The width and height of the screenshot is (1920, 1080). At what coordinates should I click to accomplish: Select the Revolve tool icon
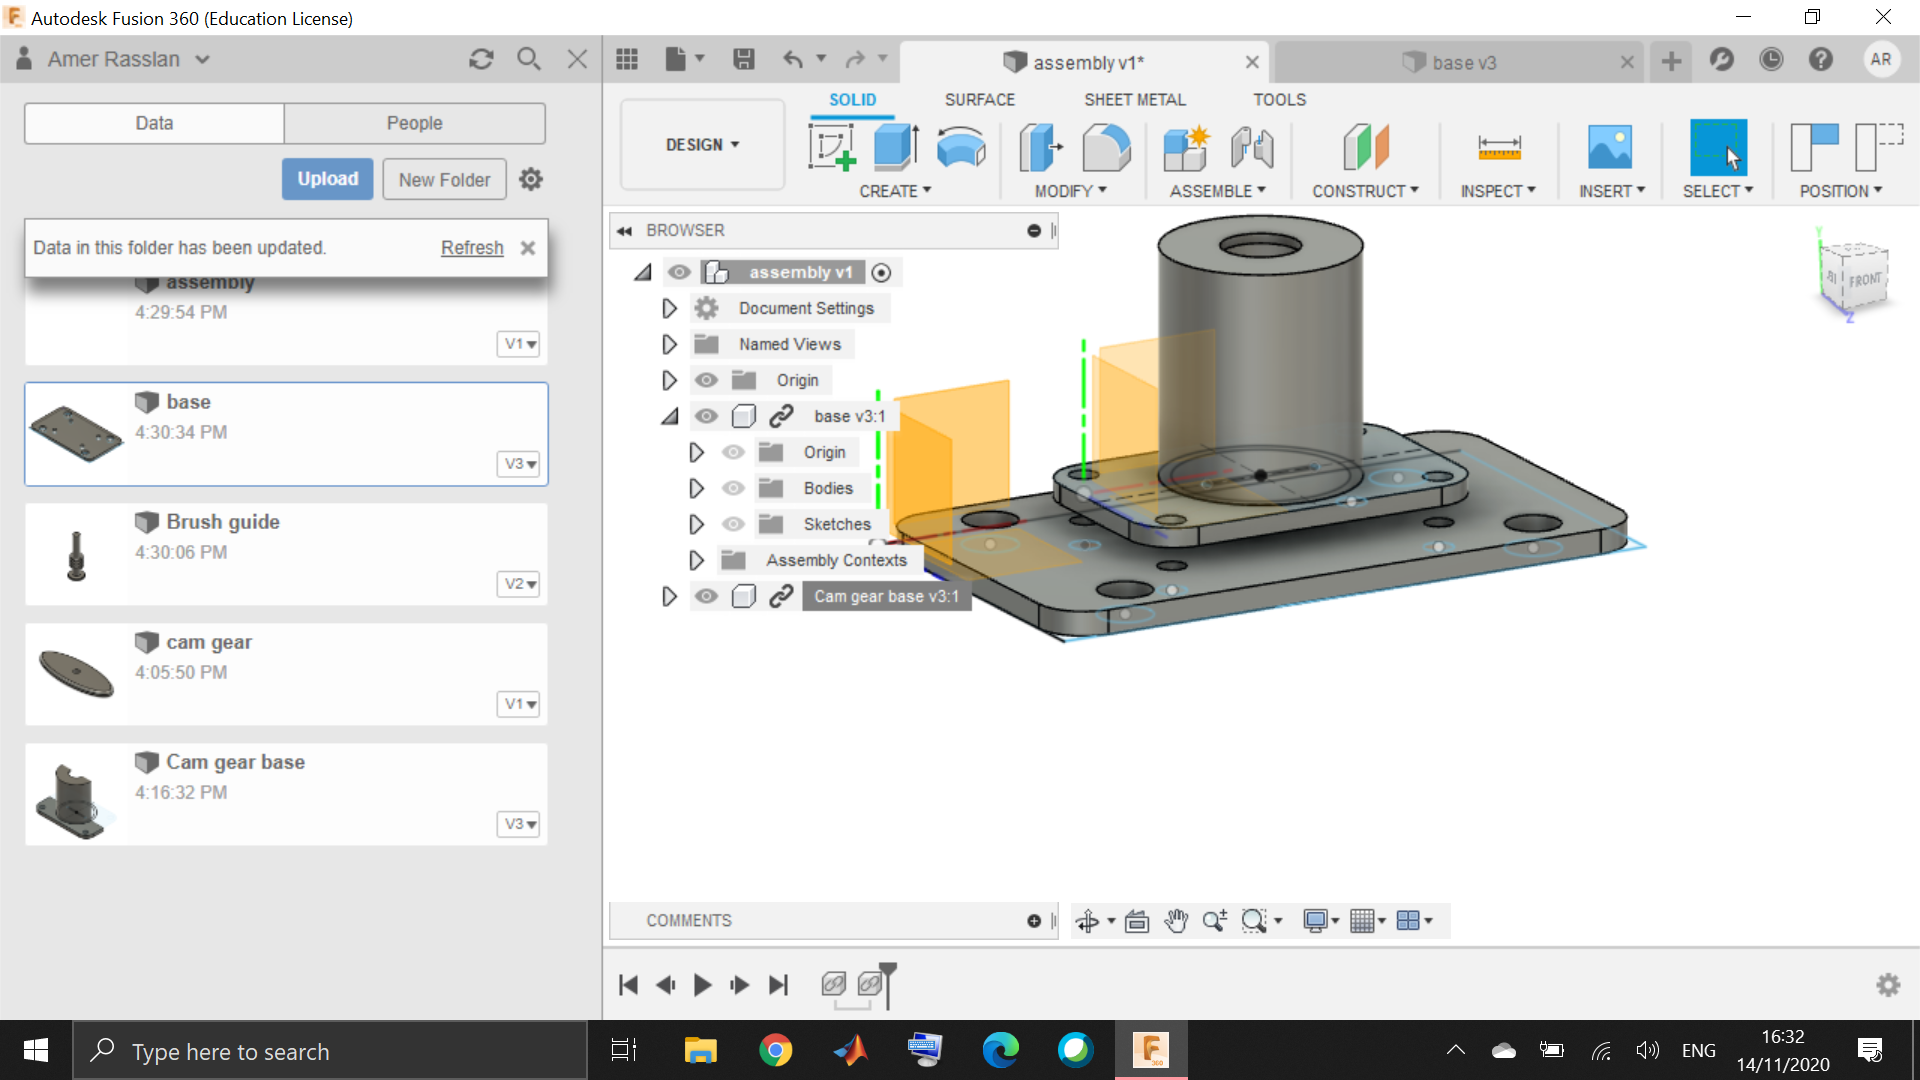[x=961, y=147]
